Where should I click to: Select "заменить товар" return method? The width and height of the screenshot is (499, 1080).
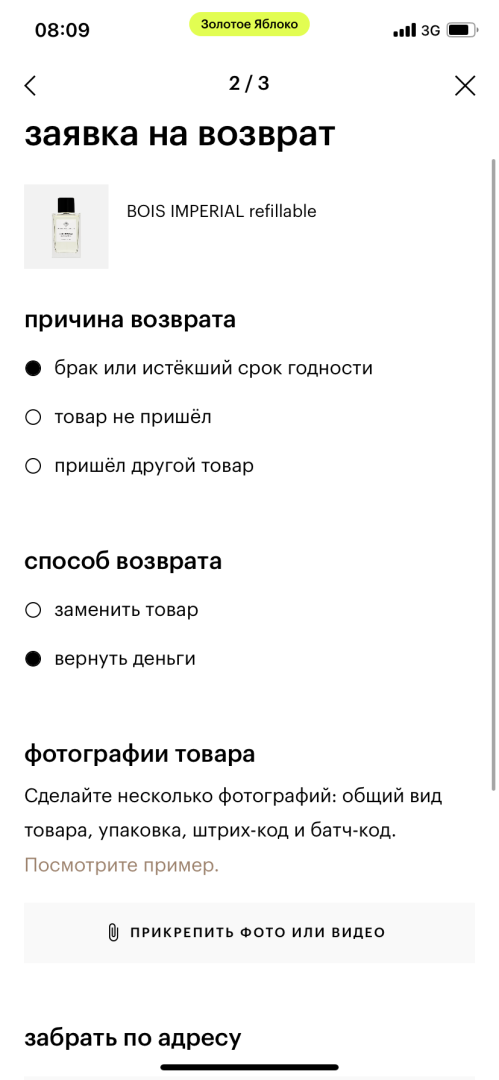[x=112, y=610]
